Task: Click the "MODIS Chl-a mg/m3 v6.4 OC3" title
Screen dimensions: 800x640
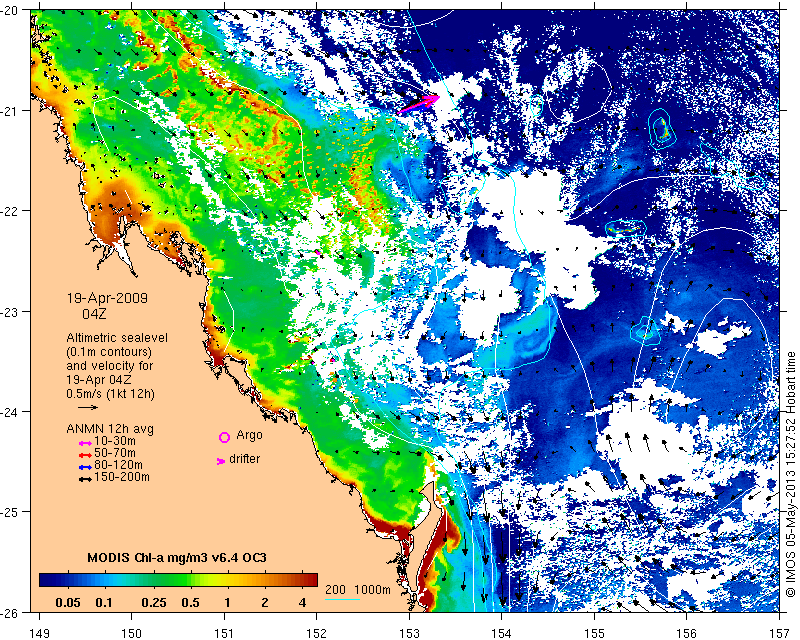Action: pyautogui.click(x=177, y=557)
